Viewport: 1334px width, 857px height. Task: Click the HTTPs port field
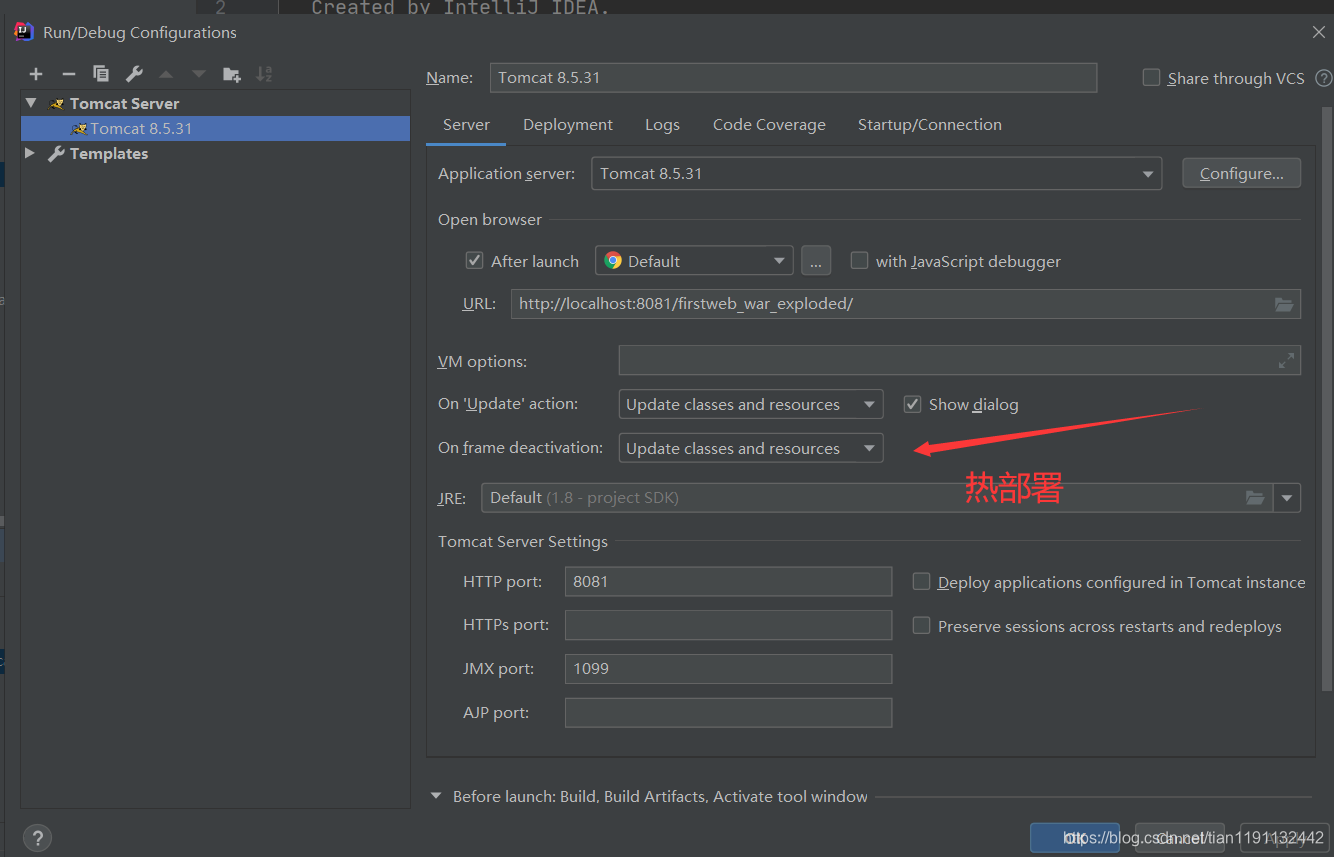(728, 626)
